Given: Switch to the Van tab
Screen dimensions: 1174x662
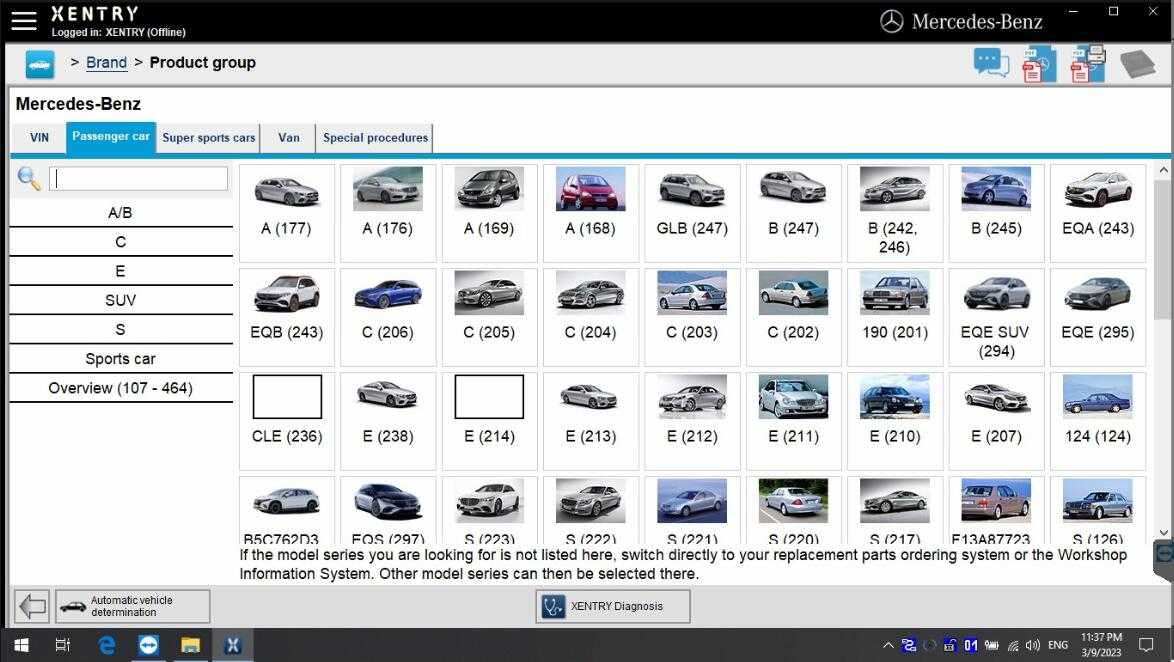Looking at the screenshot, I should coord(288,138).
